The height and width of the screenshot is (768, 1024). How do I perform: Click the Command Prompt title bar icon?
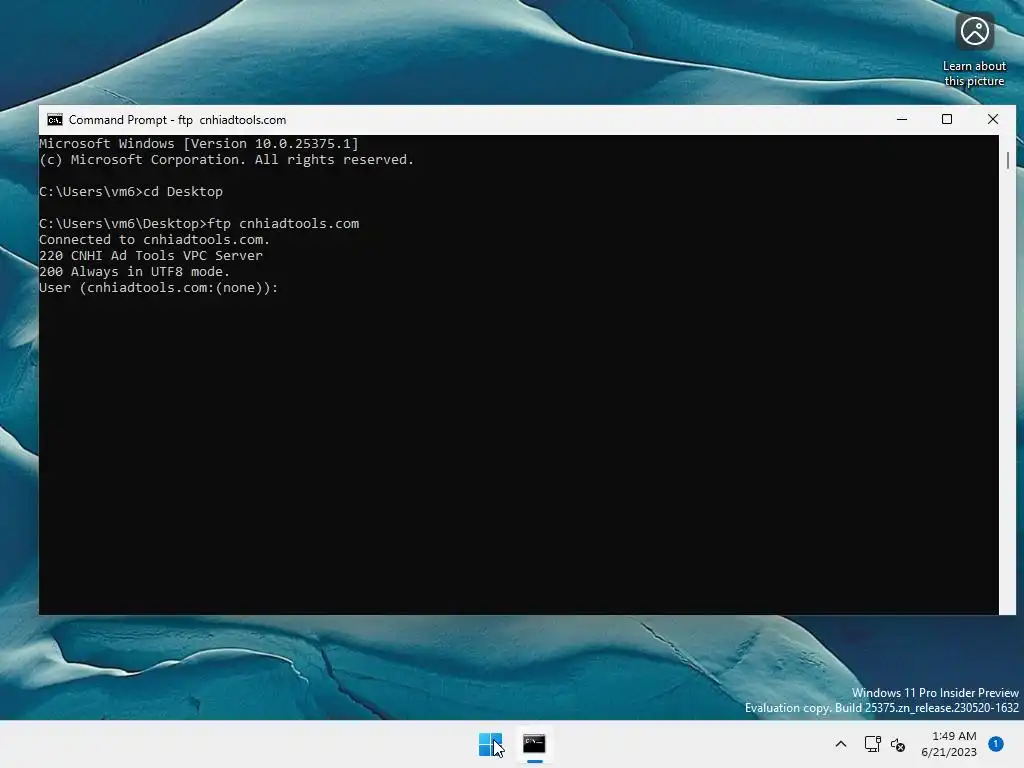[x=55, y=120]
